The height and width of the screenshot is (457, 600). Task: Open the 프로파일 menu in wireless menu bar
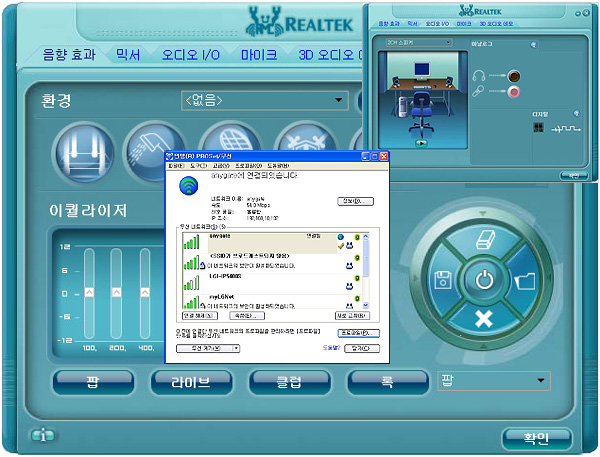pyautogui.click(x=248, y=166)
